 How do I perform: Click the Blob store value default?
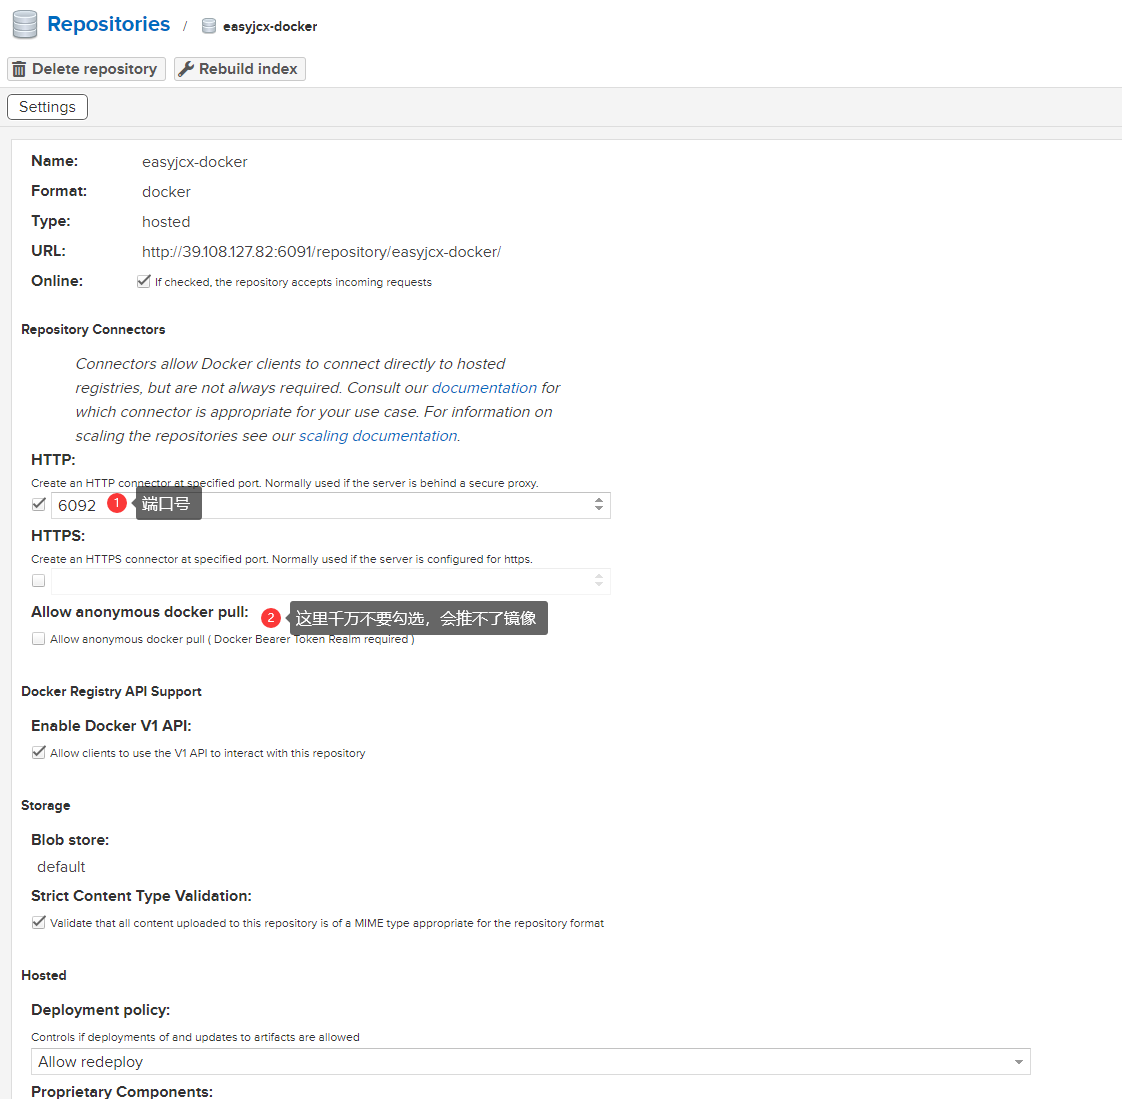[61, 866]
